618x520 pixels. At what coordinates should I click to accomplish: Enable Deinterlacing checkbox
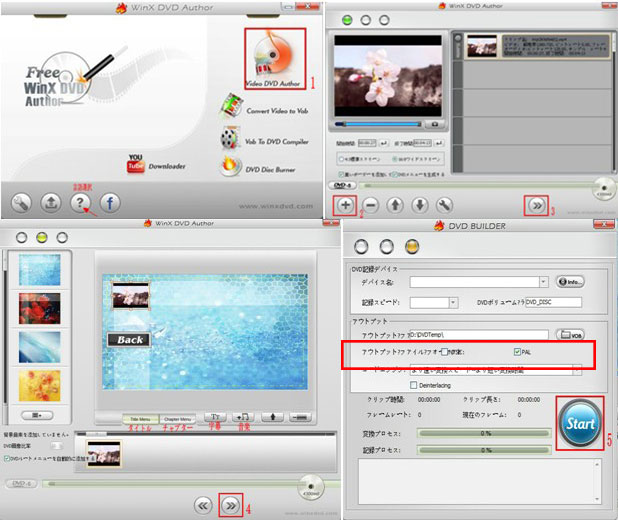[x=413, y=385]
